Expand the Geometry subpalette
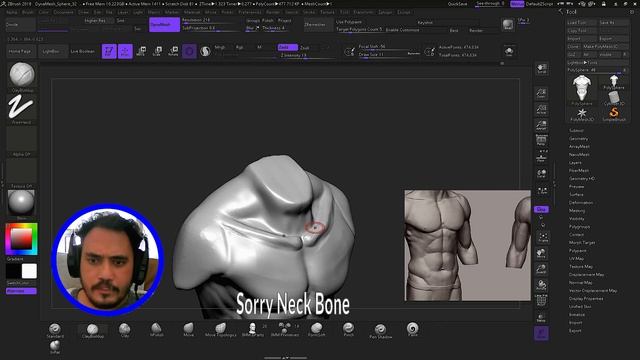640x360 pixels. pos(578,139)
